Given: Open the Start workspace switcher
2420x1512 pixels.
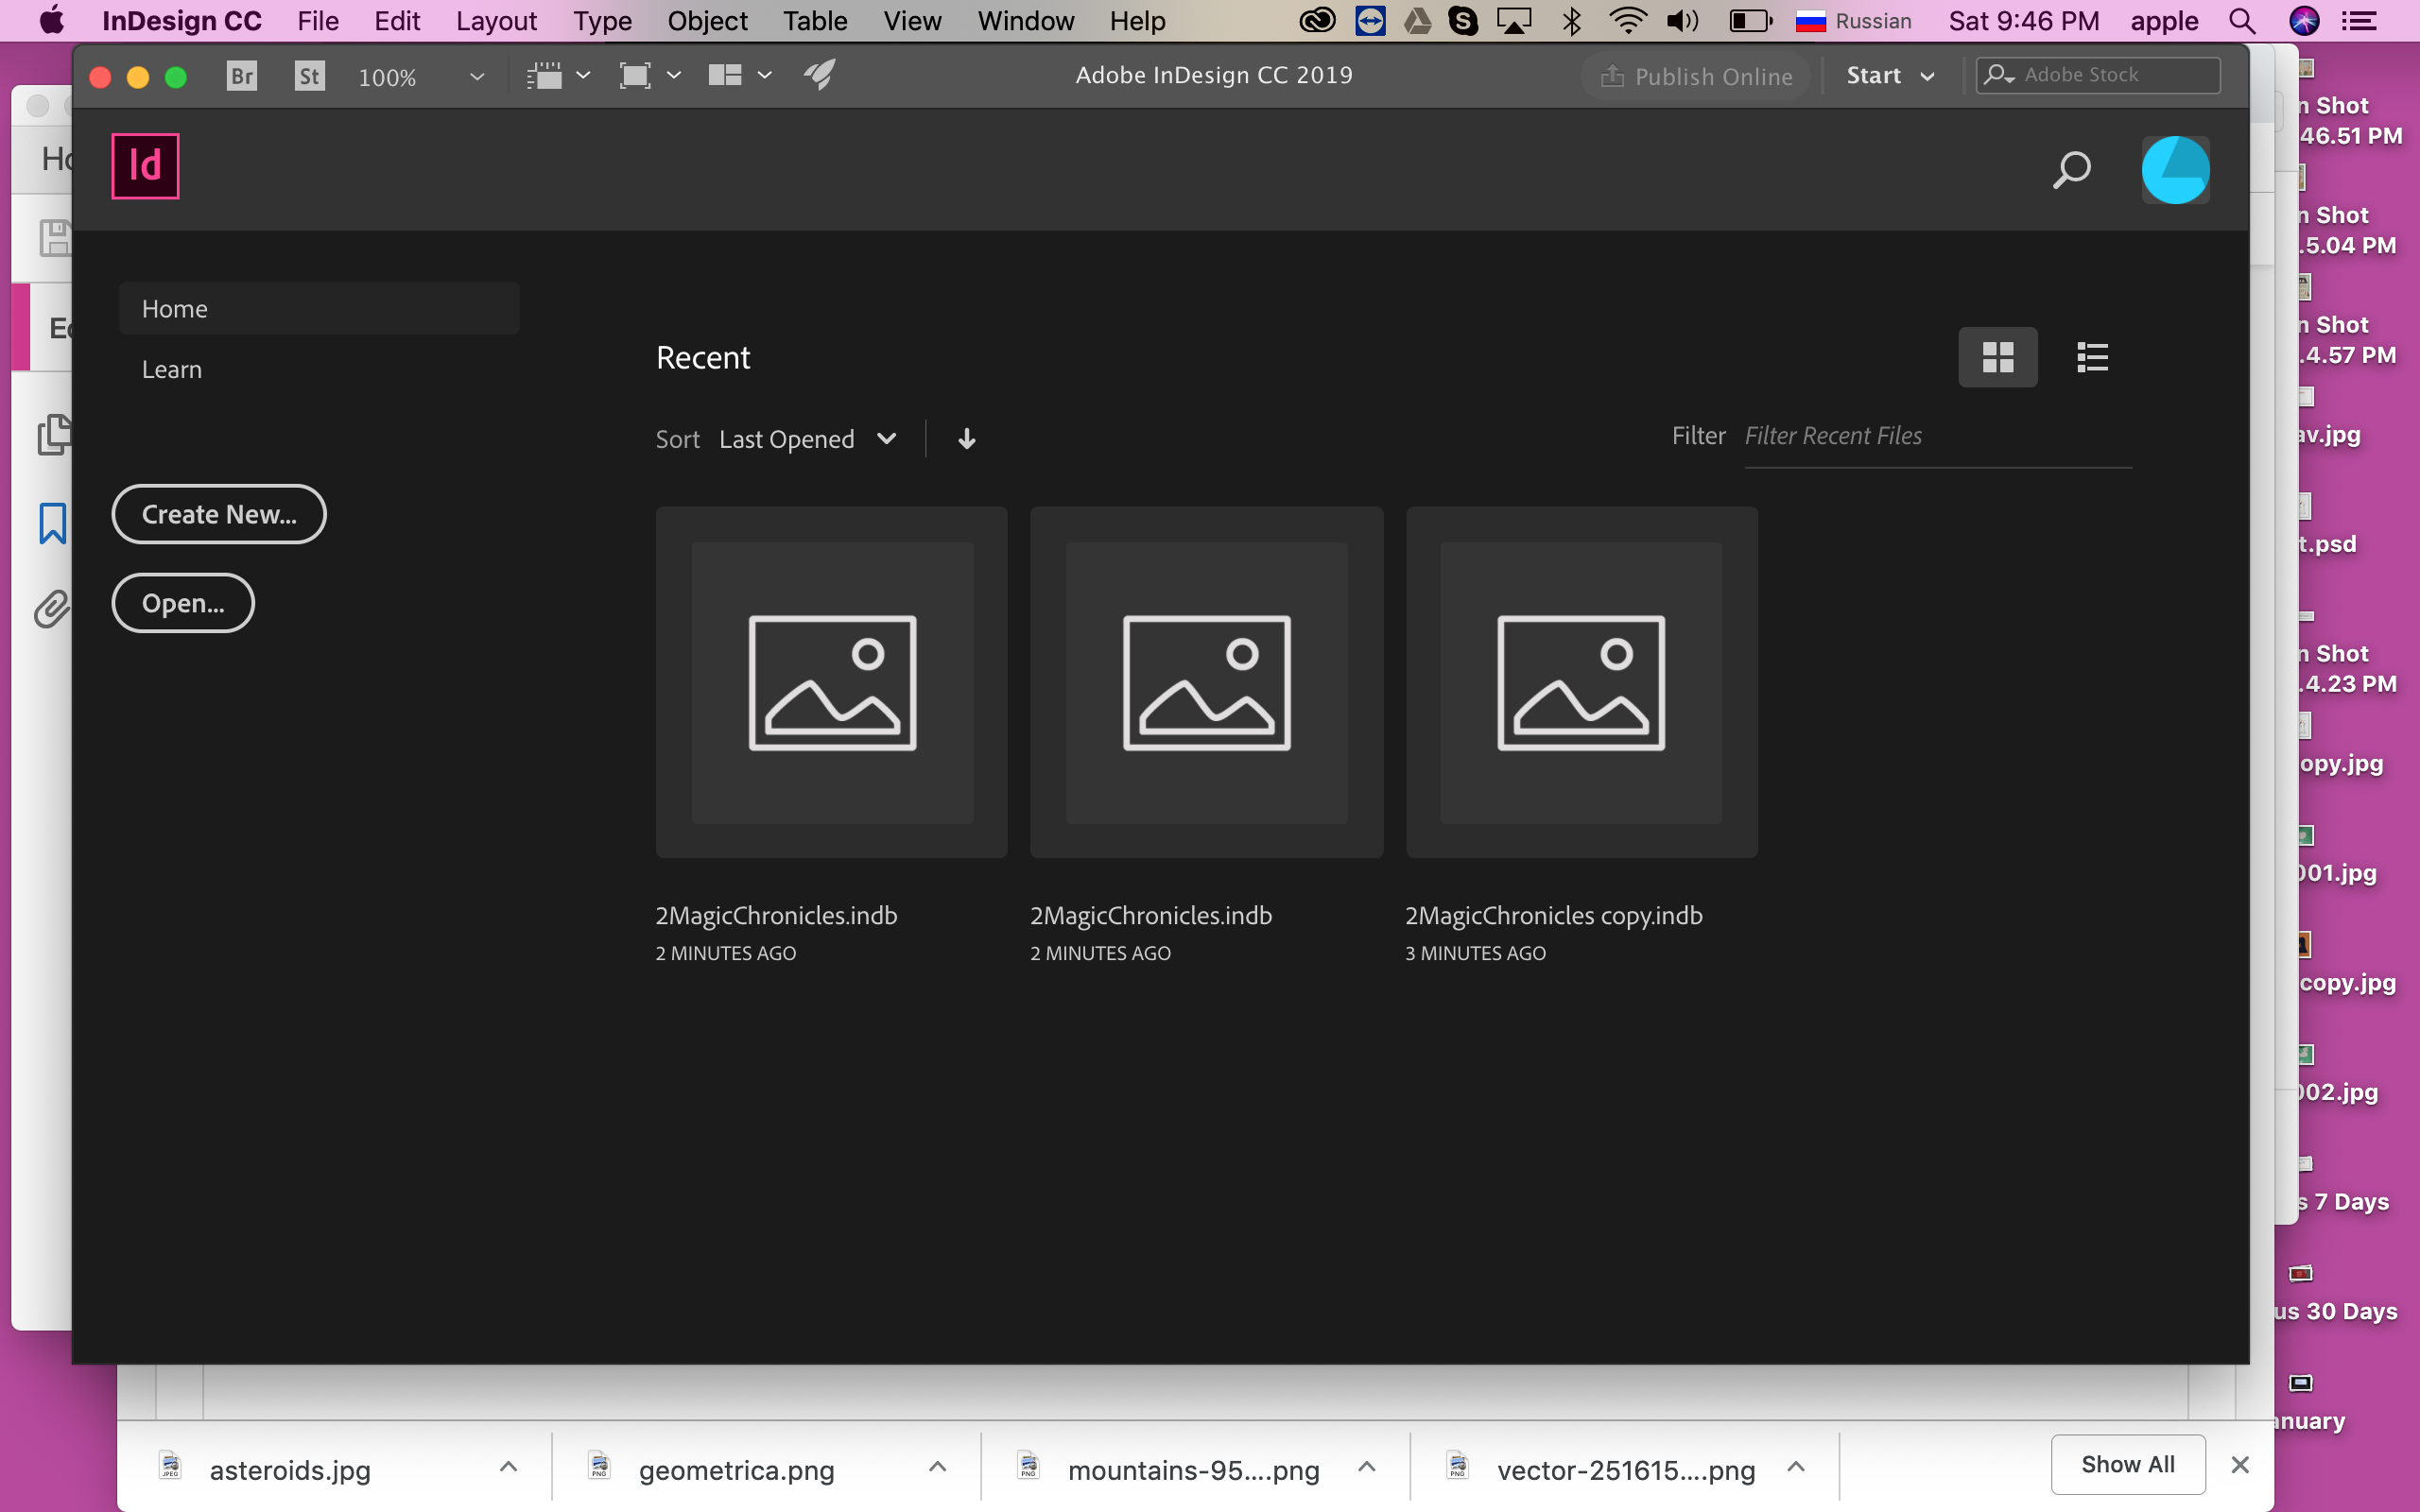Looking at the screenshot, I should 1890,76.
